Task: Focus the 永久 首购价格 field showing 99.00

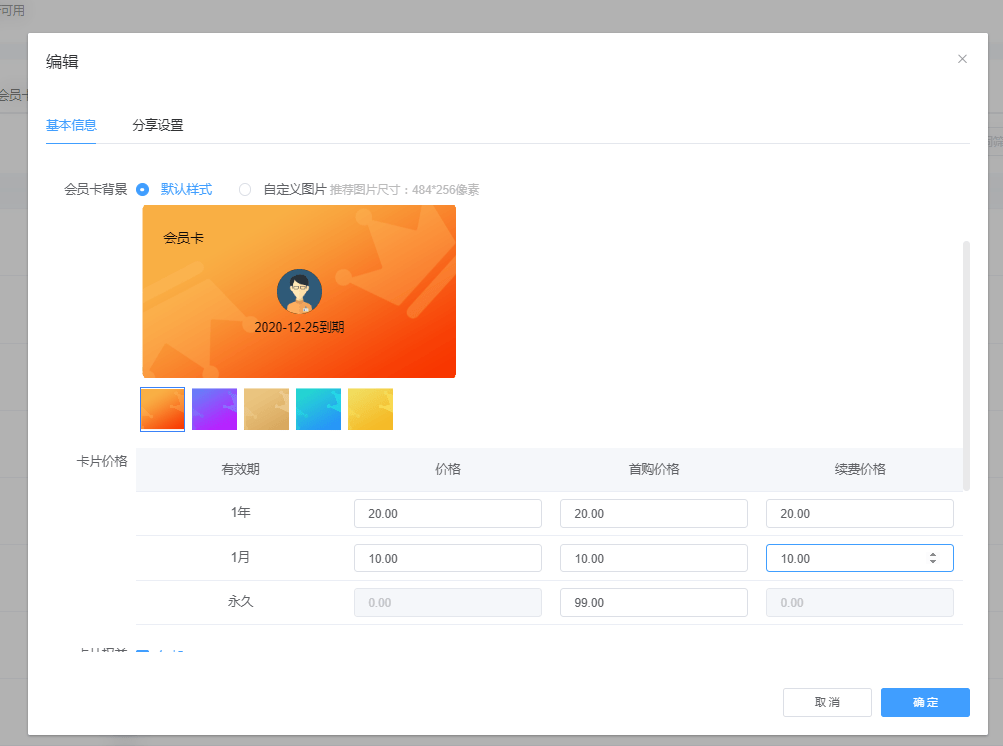Action: tap(653, 603)
